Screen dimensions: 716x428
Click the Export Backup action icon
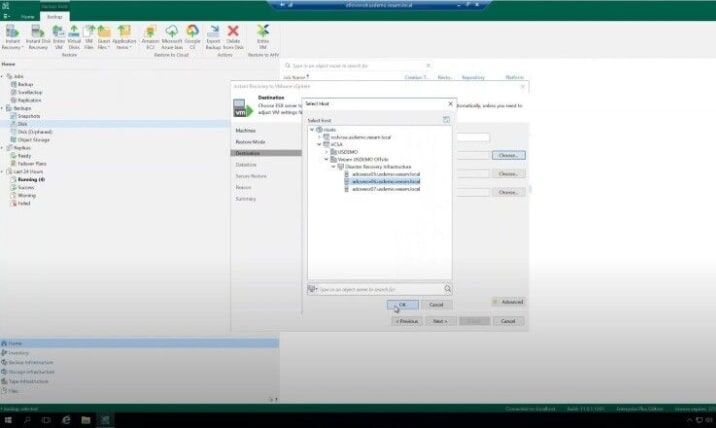coord(213,37)
